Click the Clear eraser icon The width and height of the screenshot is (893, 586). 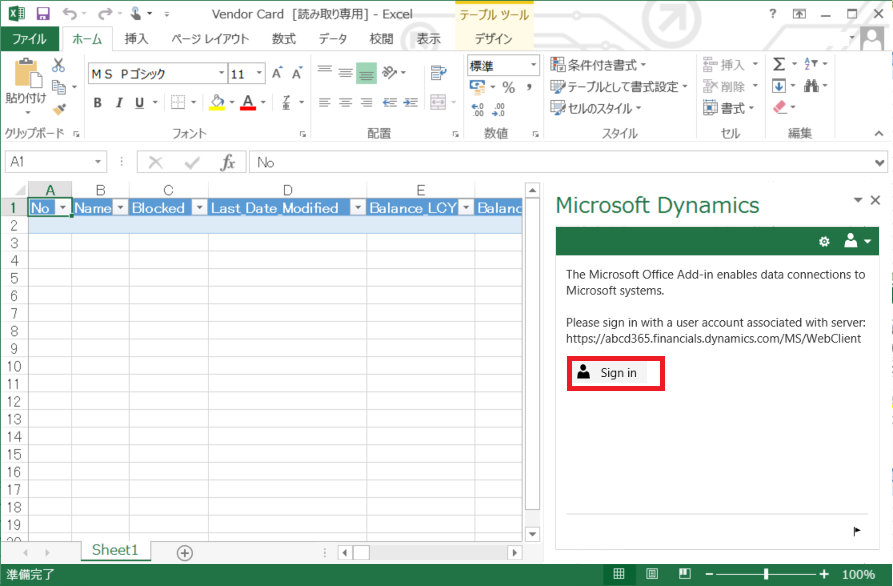pos(779,107)
